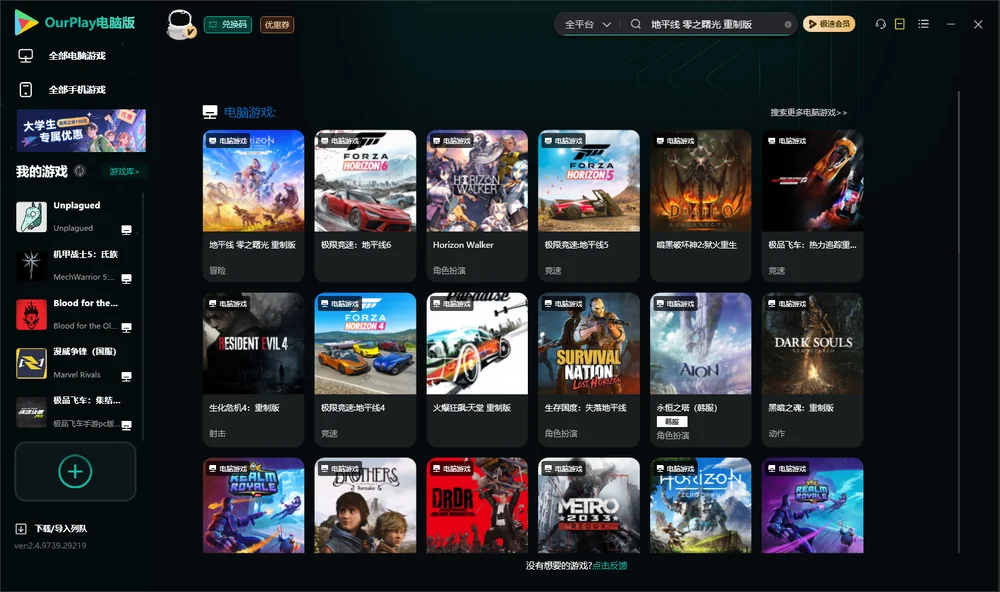Screen dimensions: 1000x592
Task: Refresh my games list icon
Action: point(80,171)
